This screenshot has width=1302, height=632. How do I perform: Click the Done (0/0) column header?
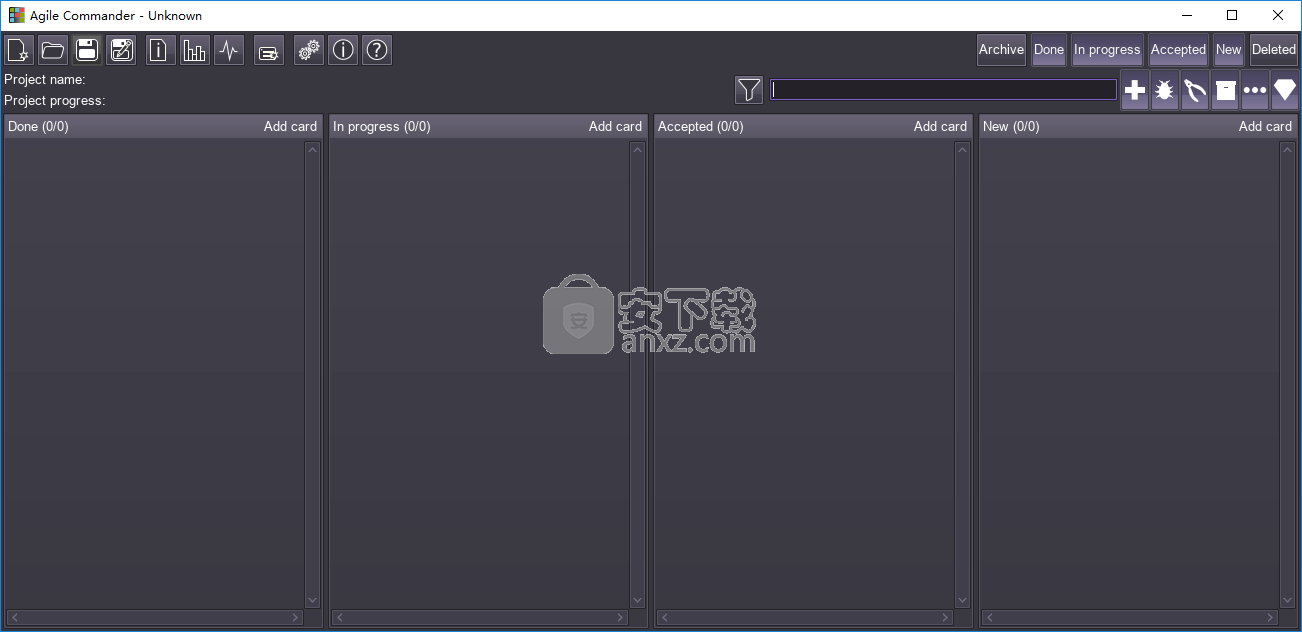pyautogui.click(x=38, y=126)
